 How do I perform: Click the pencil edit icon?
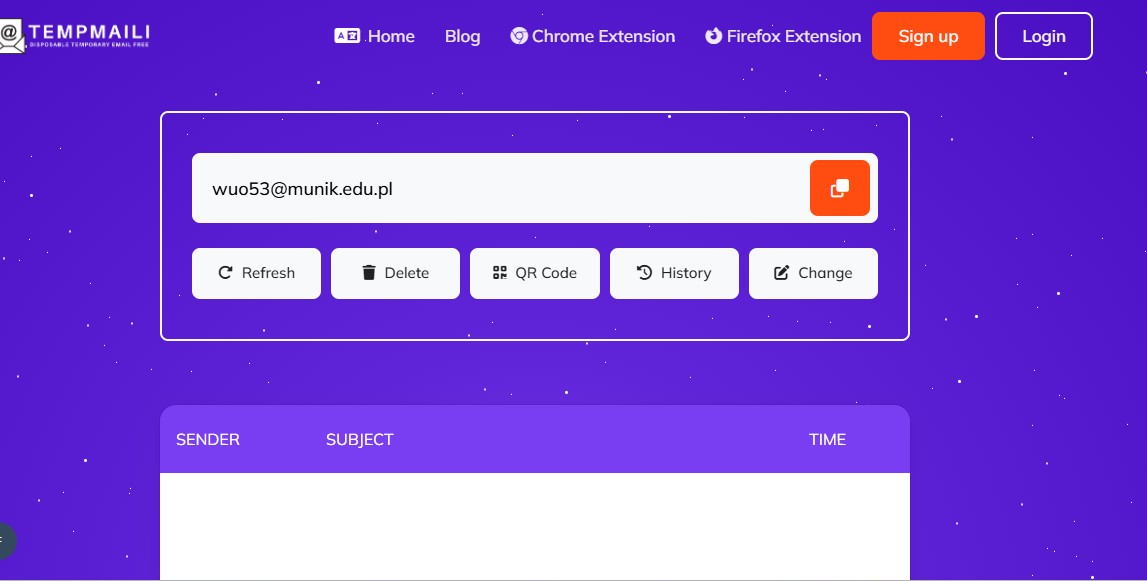(781, 273)
